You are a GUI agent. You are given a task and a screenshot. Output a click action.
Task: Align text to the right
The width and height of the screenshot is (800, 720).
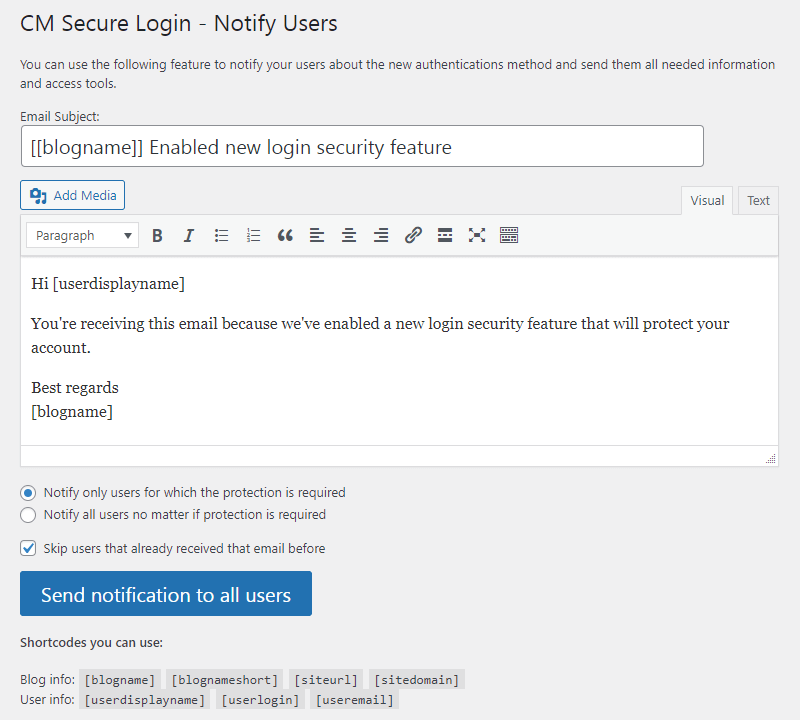click(381, 236)
